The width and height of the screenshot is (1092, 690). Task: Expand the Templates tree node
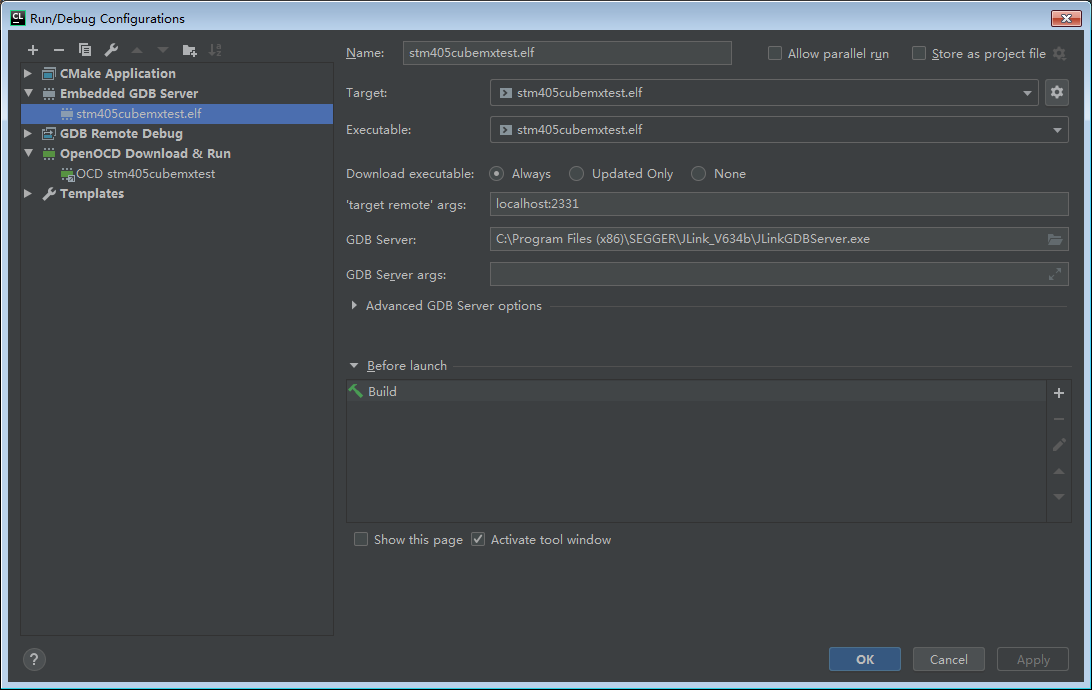point(27,194)
